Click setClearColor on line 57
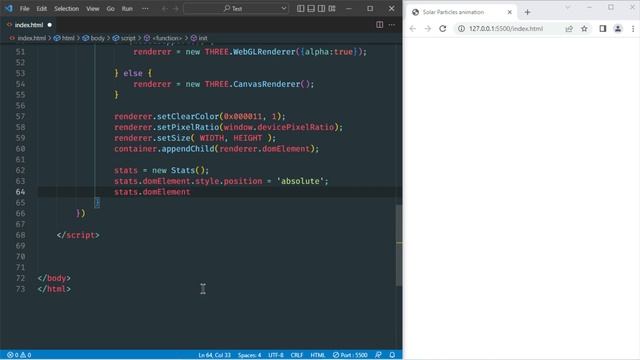The height and width of the screenshot is (360, 640). point(188,116)
